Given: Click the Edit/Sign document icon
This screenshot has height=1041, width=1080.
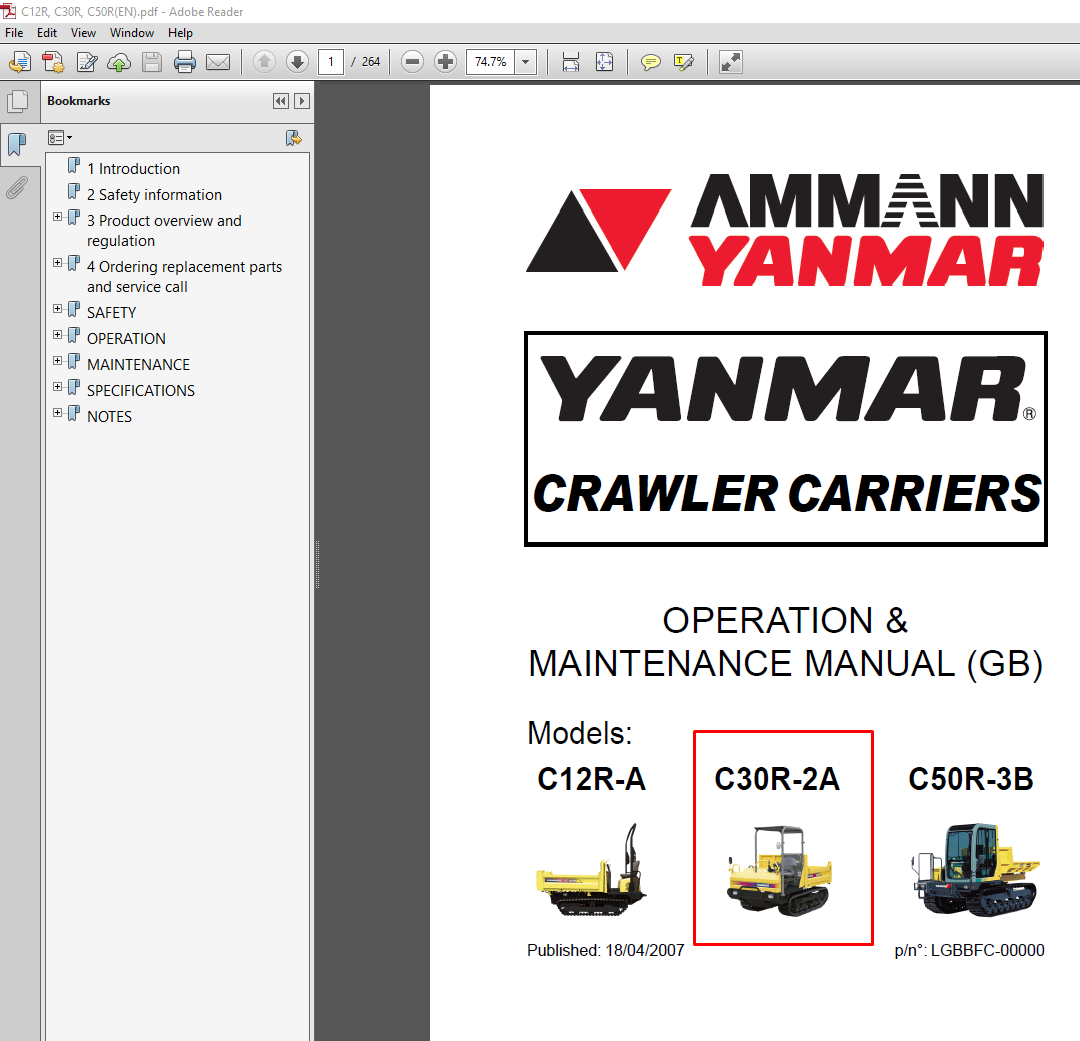Looking at the screenshot, I should coord(86,62).
